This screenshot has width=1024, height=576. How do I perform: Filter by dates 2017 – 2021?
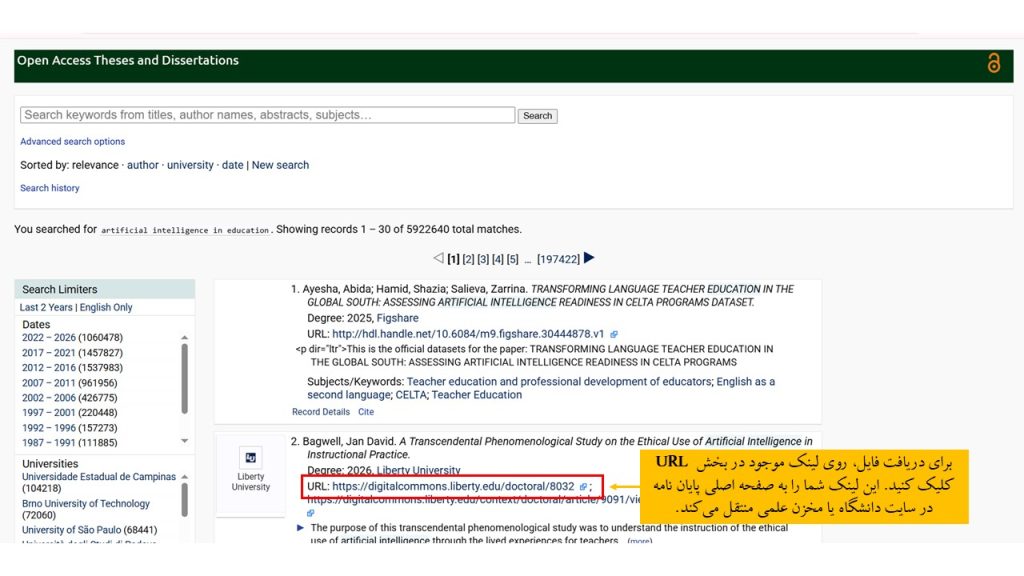49,353
